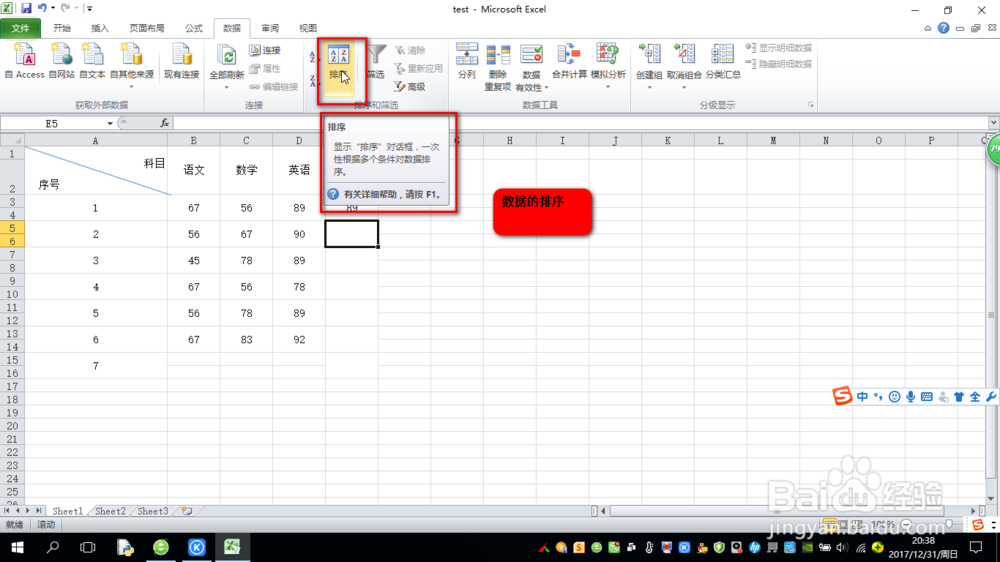Open the Windows Start menu

point(17,547)
